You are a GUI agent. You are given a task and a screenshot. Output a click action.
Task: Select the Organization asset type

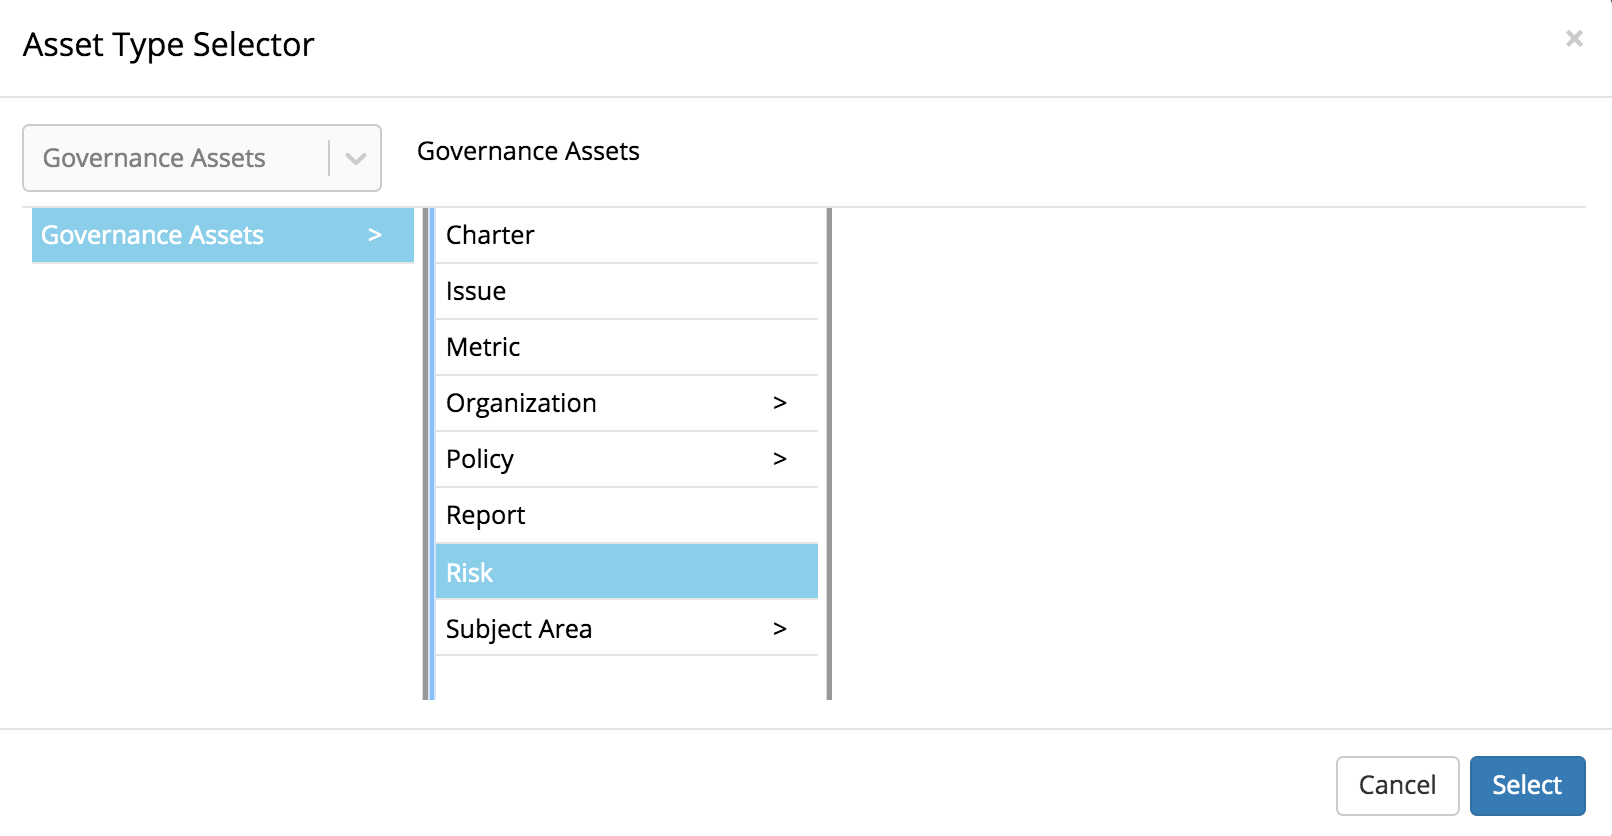coord(521,403)
